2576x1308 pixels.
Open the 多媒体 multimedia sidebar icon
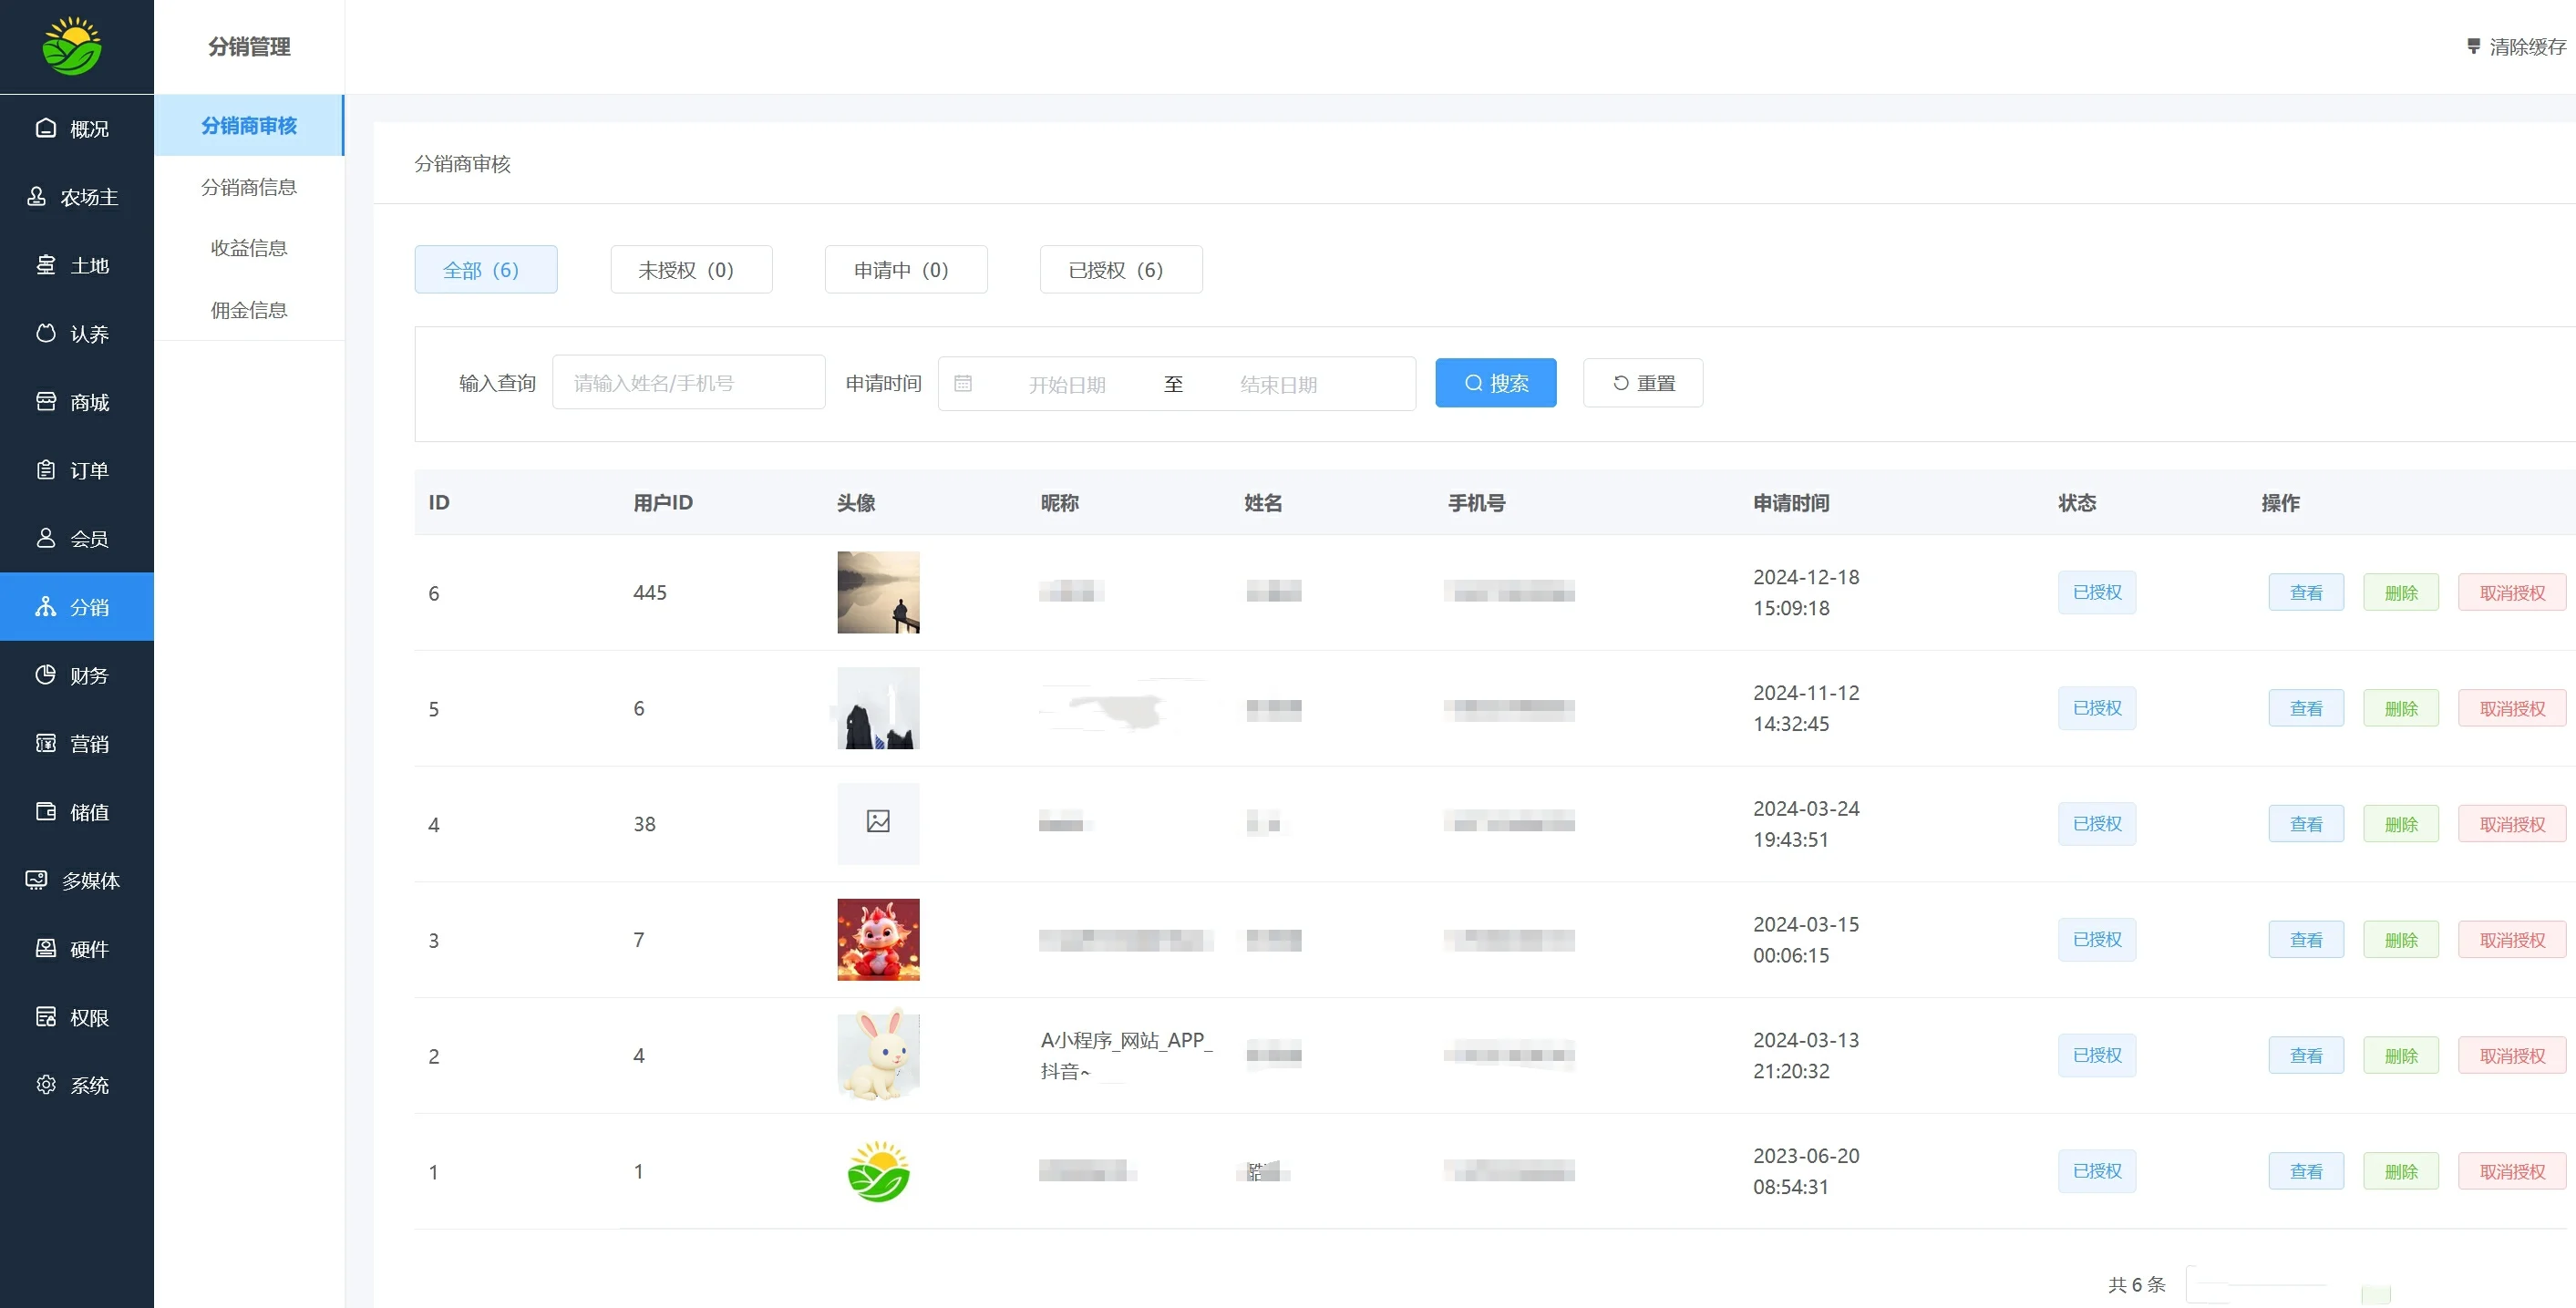pos(37,880)
